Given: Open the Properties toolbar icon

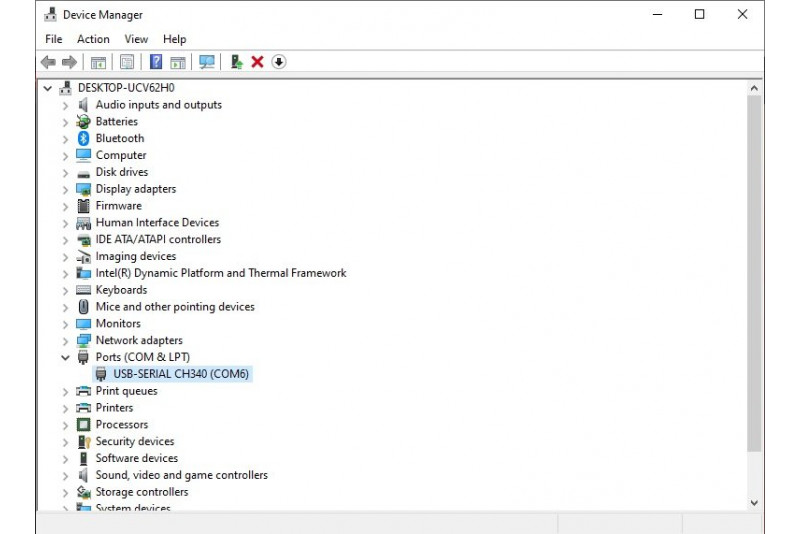Looking at the screenshot, I should (x=127, y=62).
